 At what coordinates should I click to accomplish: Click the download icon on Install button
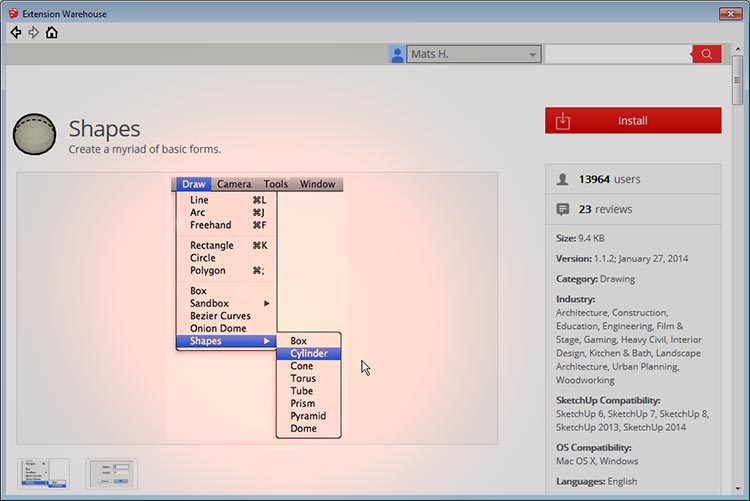coord(562,121)
